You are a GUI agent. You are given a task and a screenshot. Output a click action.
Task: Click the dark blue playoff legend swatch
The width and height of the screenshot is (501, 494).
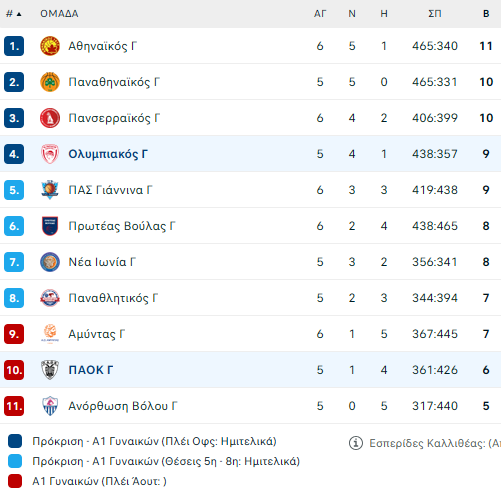(15, 441)
